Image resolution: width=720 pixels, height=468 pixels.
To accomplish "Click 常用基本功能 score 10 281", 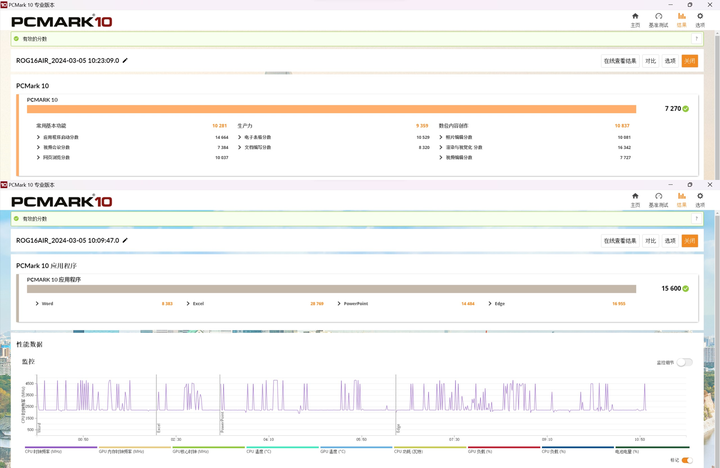I will click(219, 125).
